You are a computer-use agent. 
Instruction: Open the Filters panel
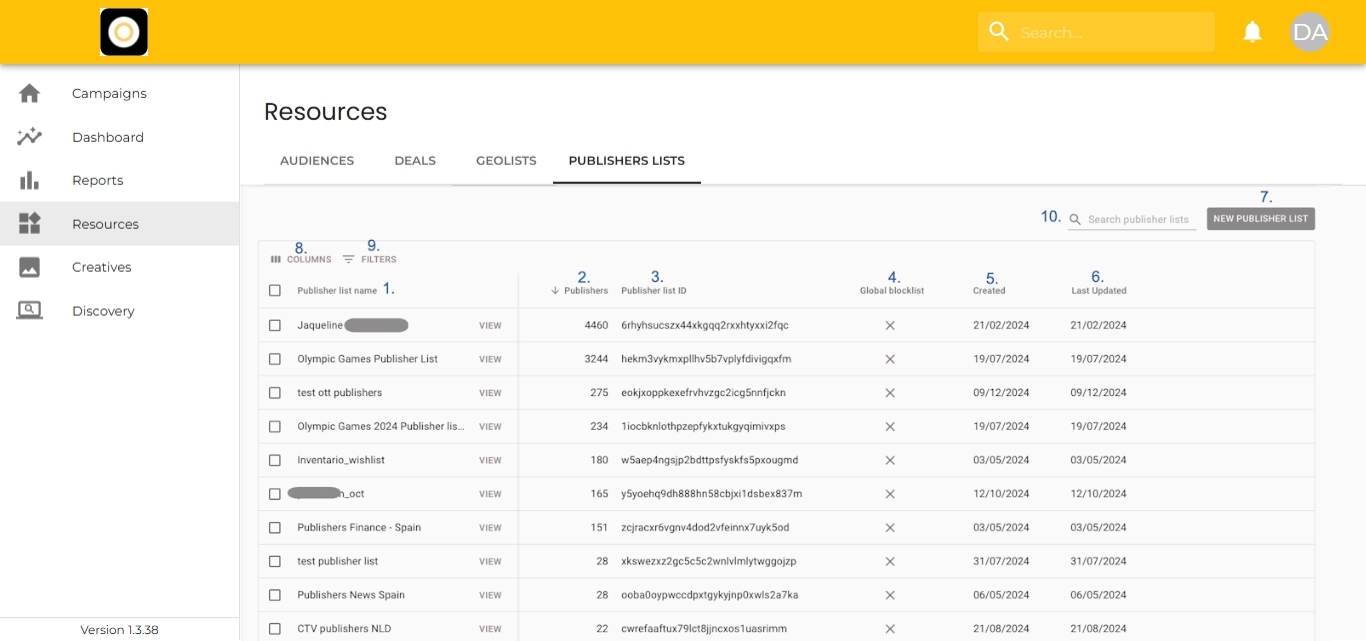(370, 259)
